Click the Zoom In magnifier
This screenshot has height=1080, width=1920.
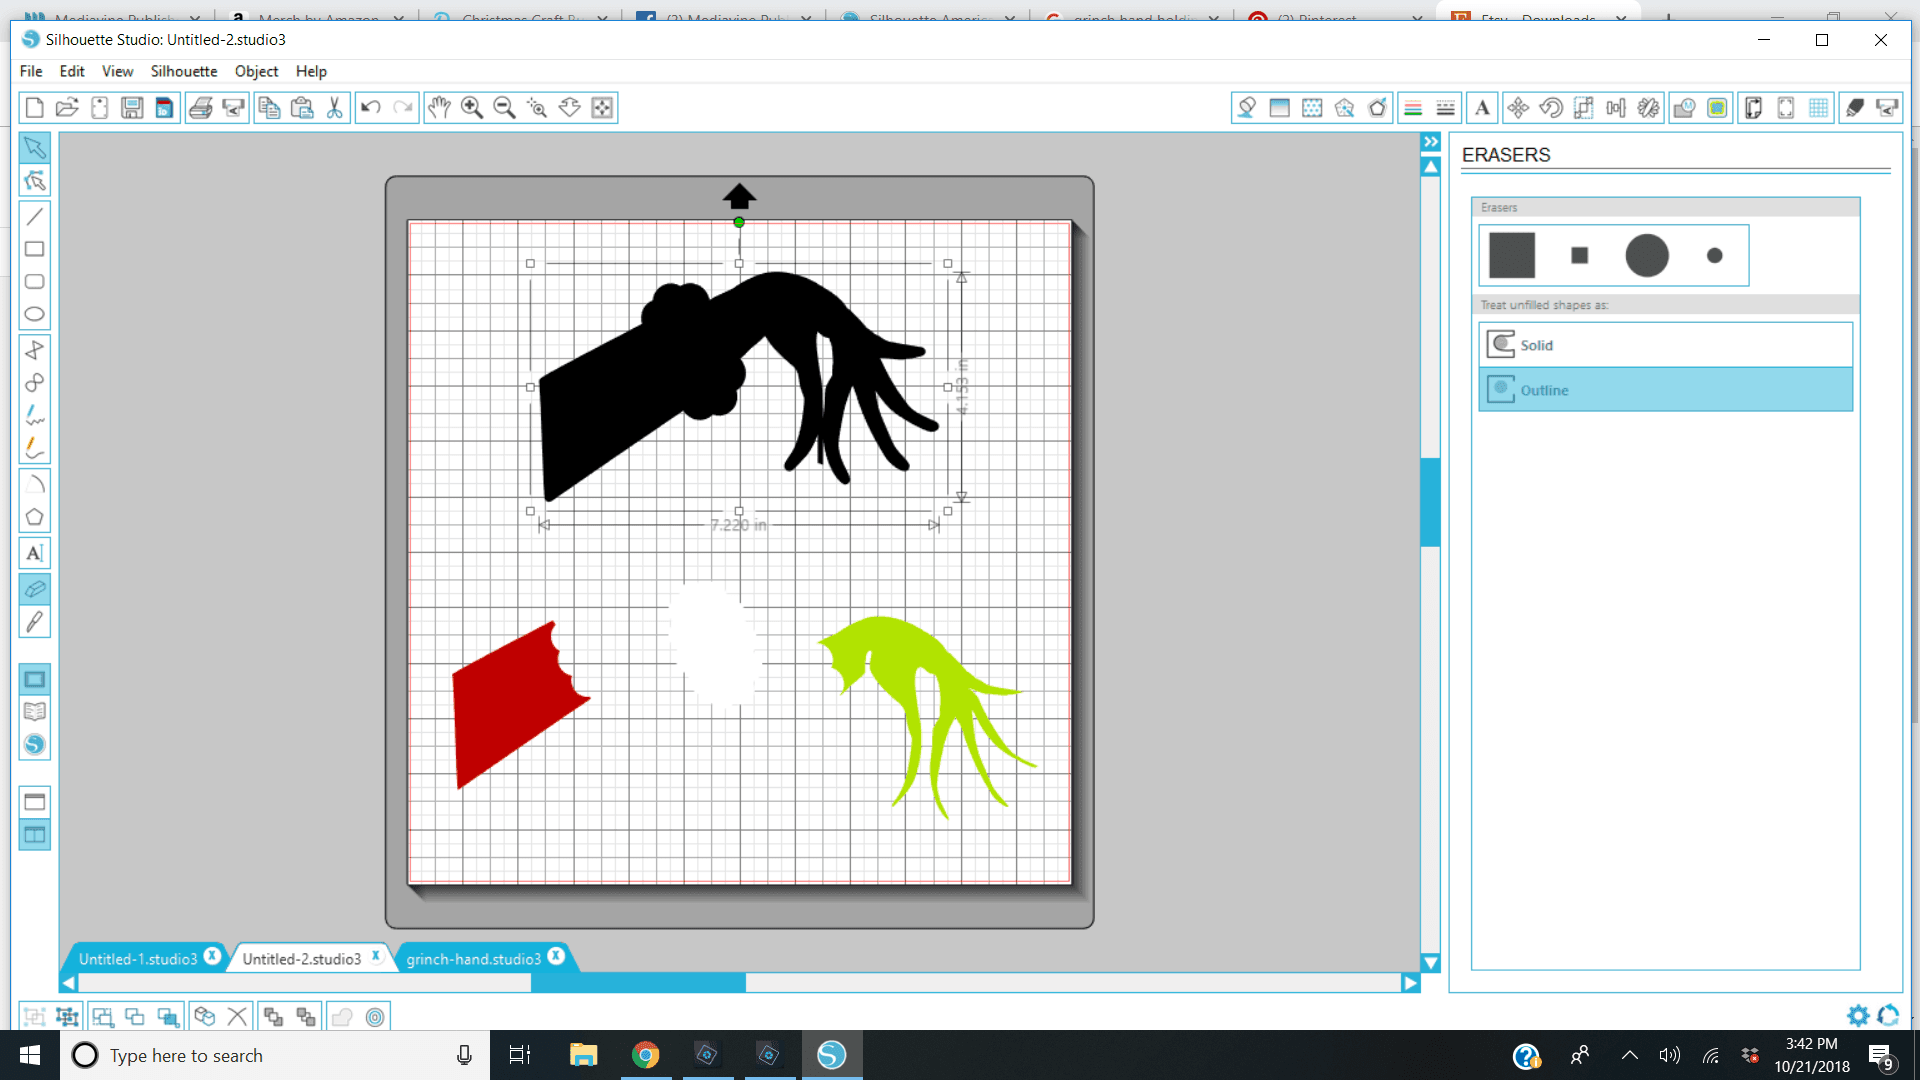pos(472,108)
